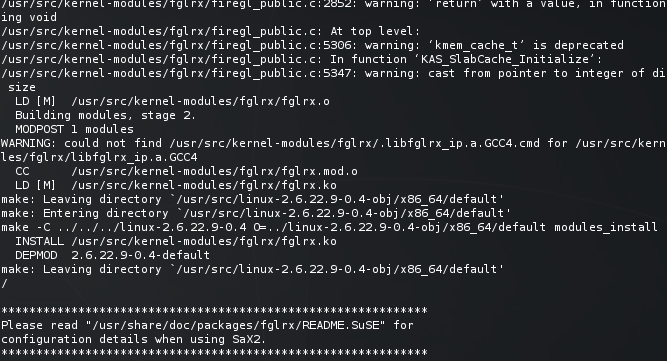Click the 'DEPMOD 2.6.22.9-0.4-default' line
The width and height of the screenshot is (667, 361).
(x=112, y=255)
